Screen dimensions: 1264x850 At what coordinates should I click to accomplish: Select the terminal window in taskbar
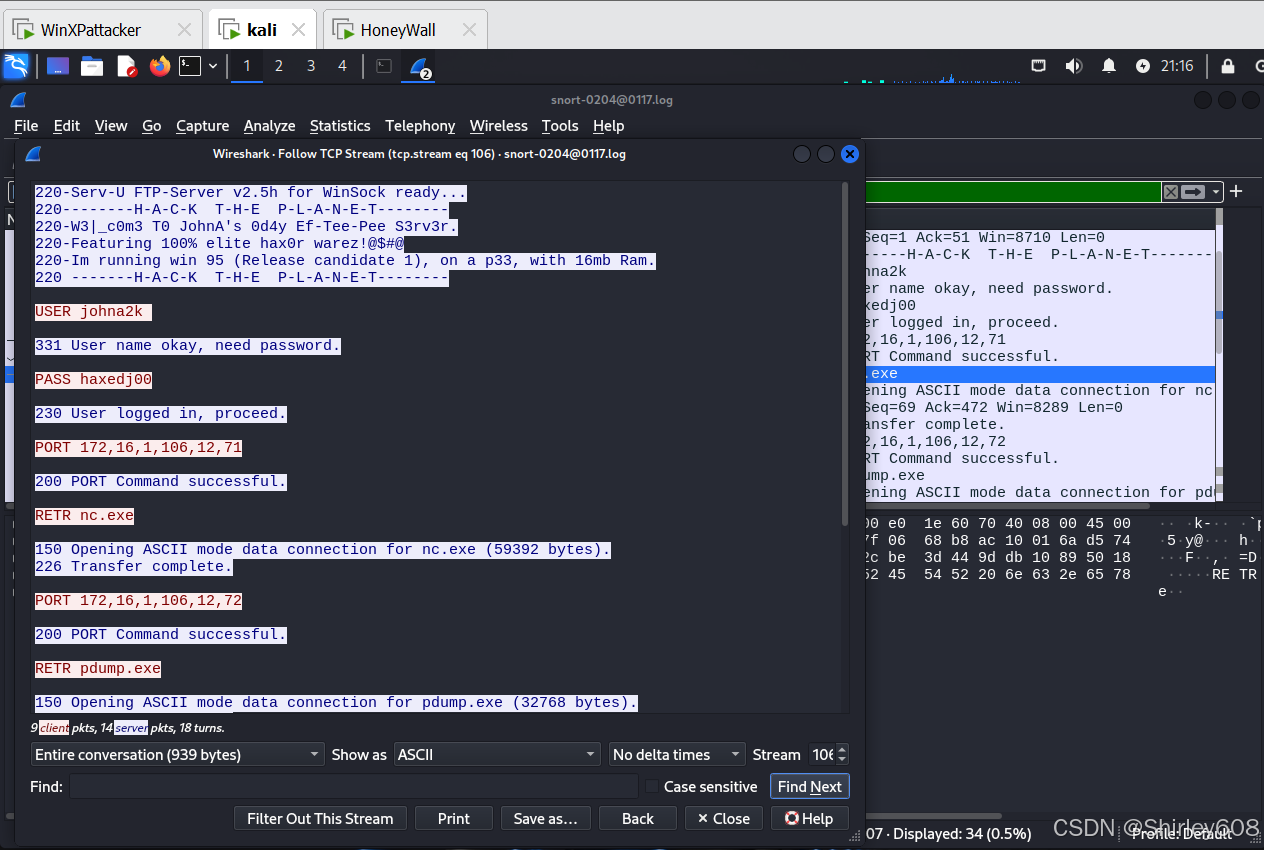(x=384, y=66)
